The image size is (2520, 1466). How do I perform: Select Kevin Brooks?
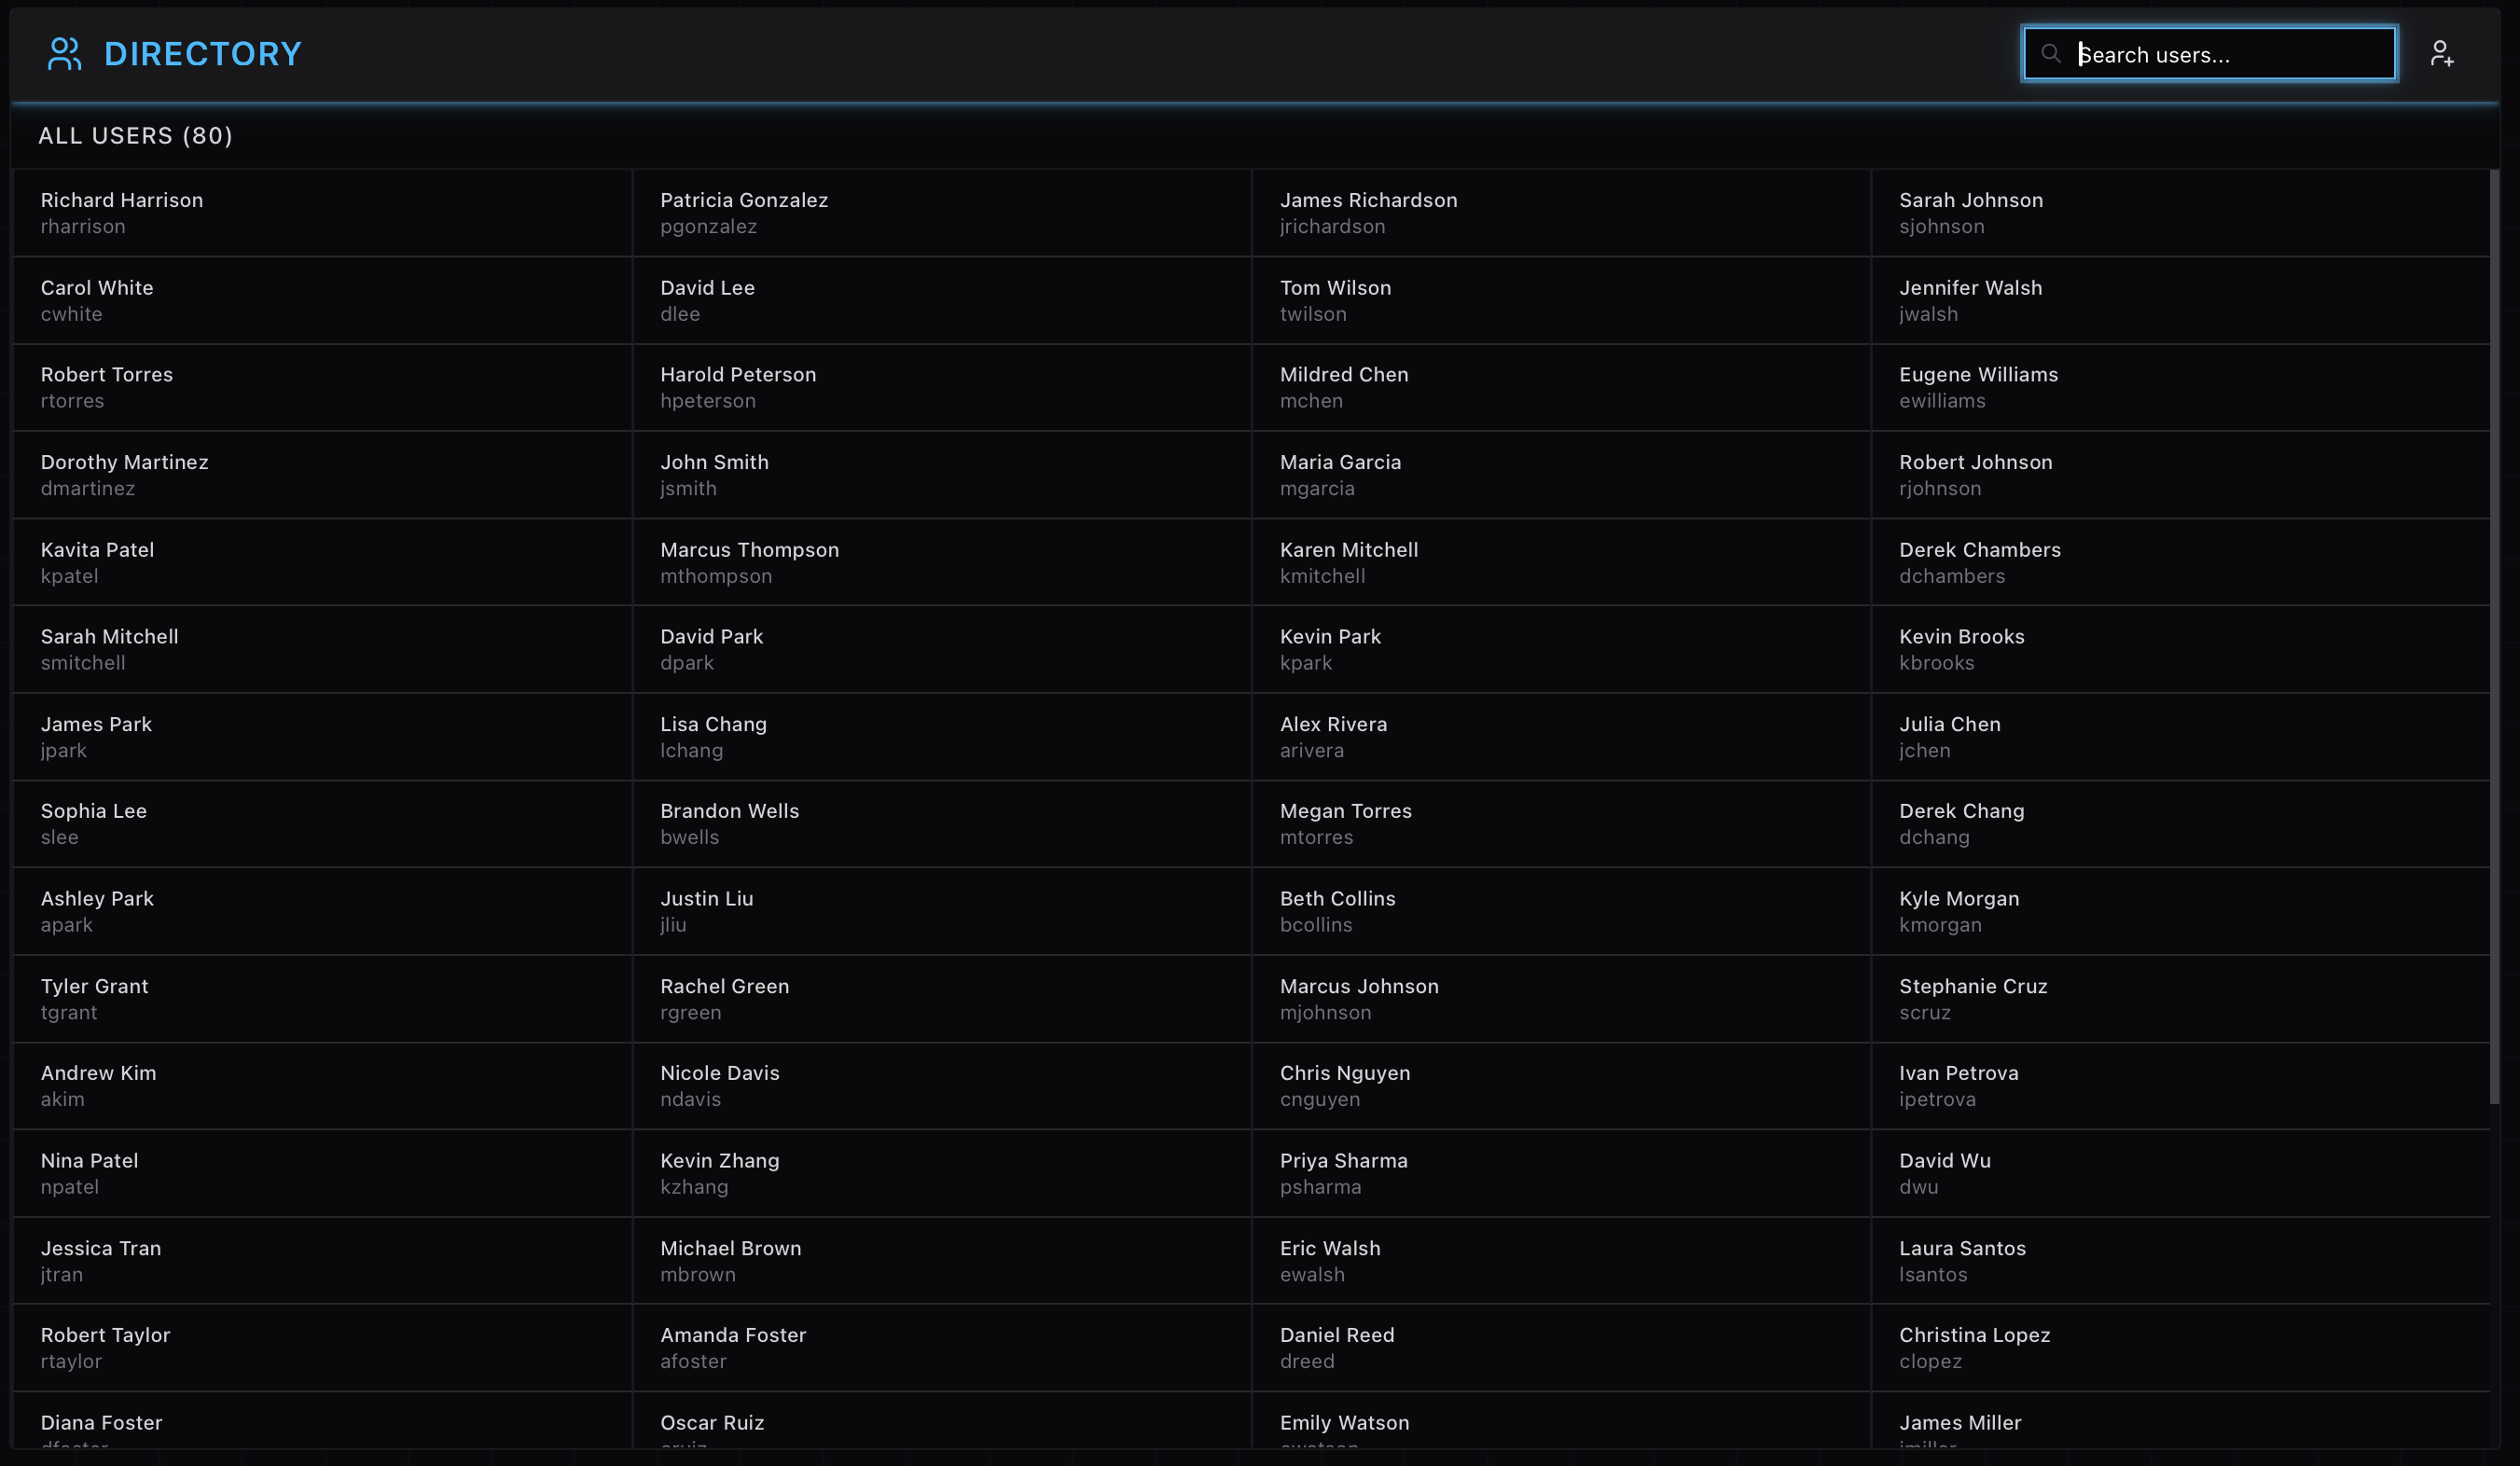[2180, 650]
